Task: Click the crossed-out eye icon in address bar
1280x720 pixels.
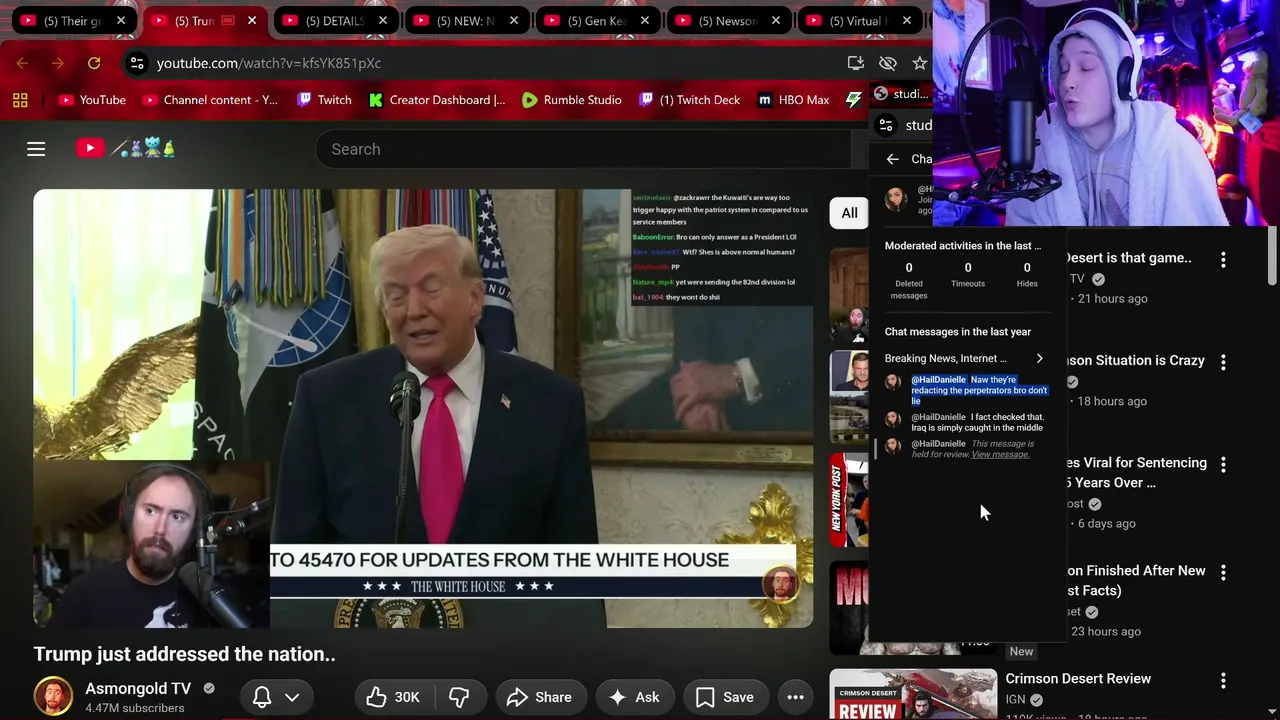Action: (x=887, y=63)
